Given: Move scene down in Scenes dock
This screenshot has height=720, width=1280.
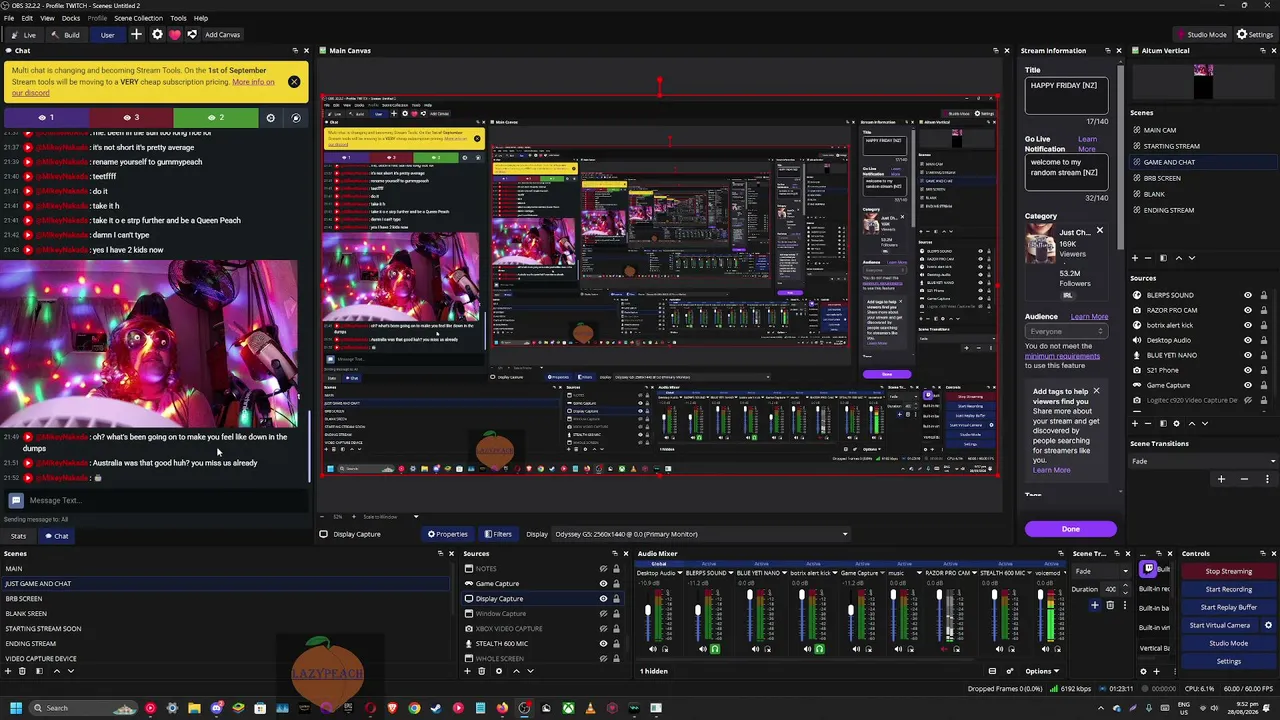Looking at the screenshot, I should click(70, 671).
